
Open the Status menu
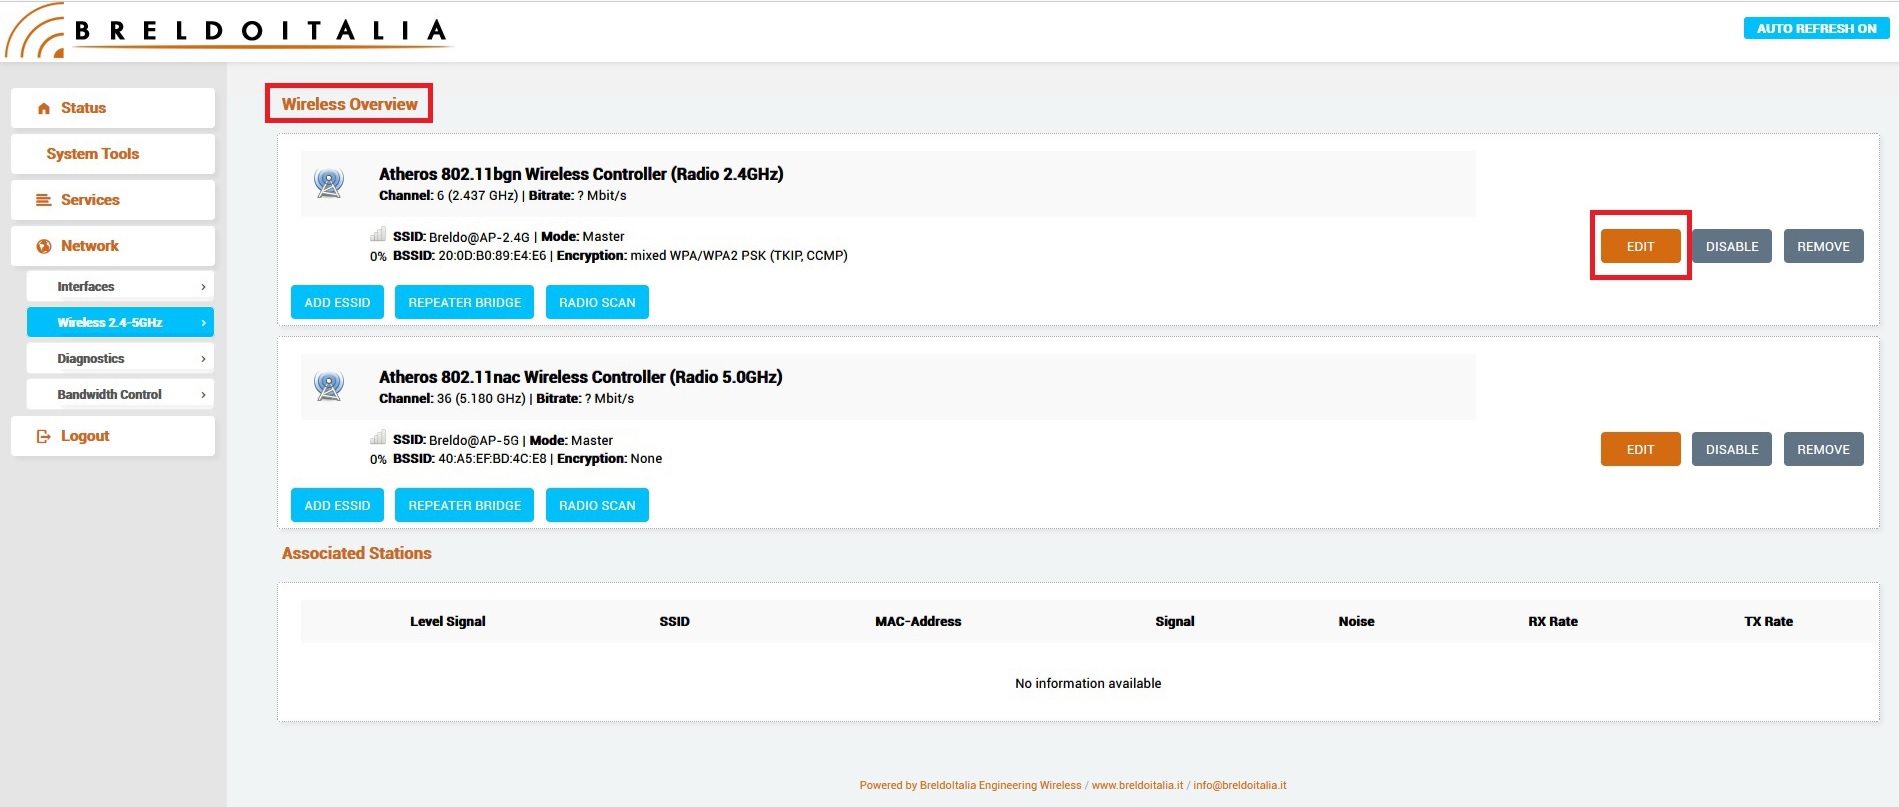pos(113,108)
